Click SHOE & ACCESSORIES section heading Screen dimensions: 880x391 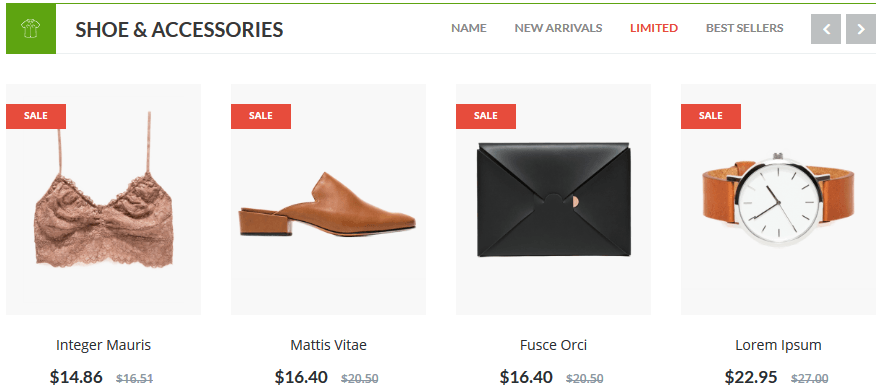click(179, 30)
